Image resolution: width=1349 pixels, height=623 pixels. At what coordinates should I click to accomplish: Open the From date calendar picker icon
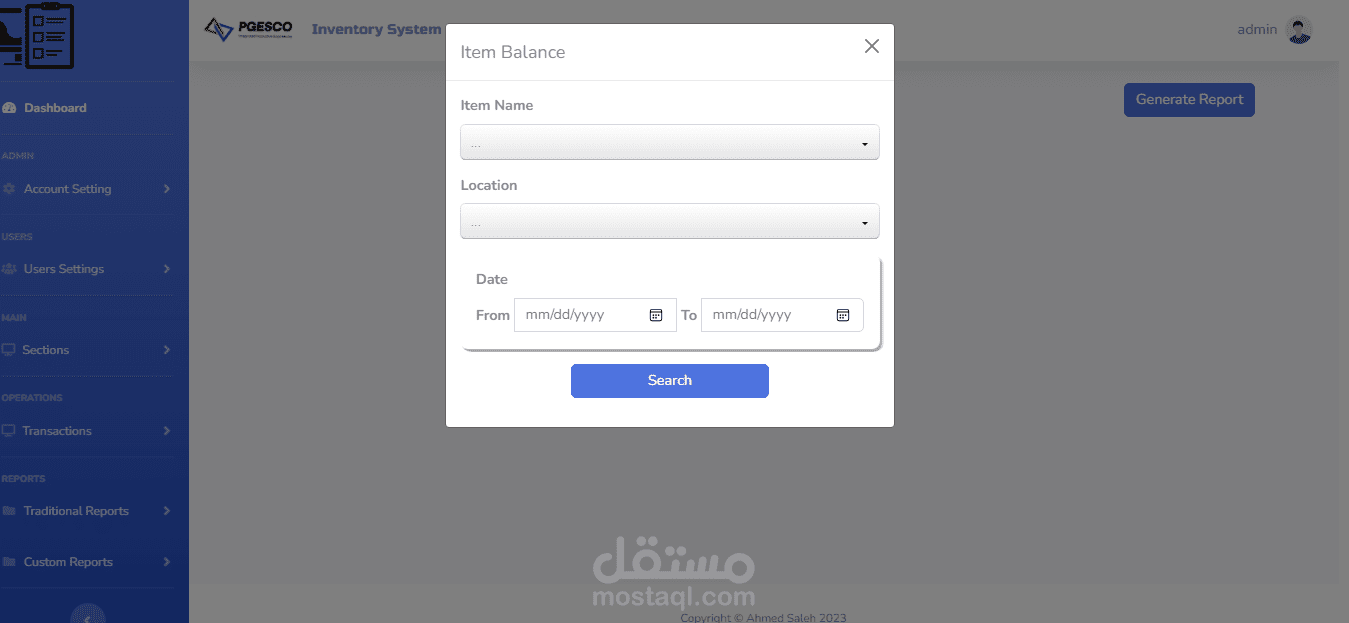click(x=656, y=315)
